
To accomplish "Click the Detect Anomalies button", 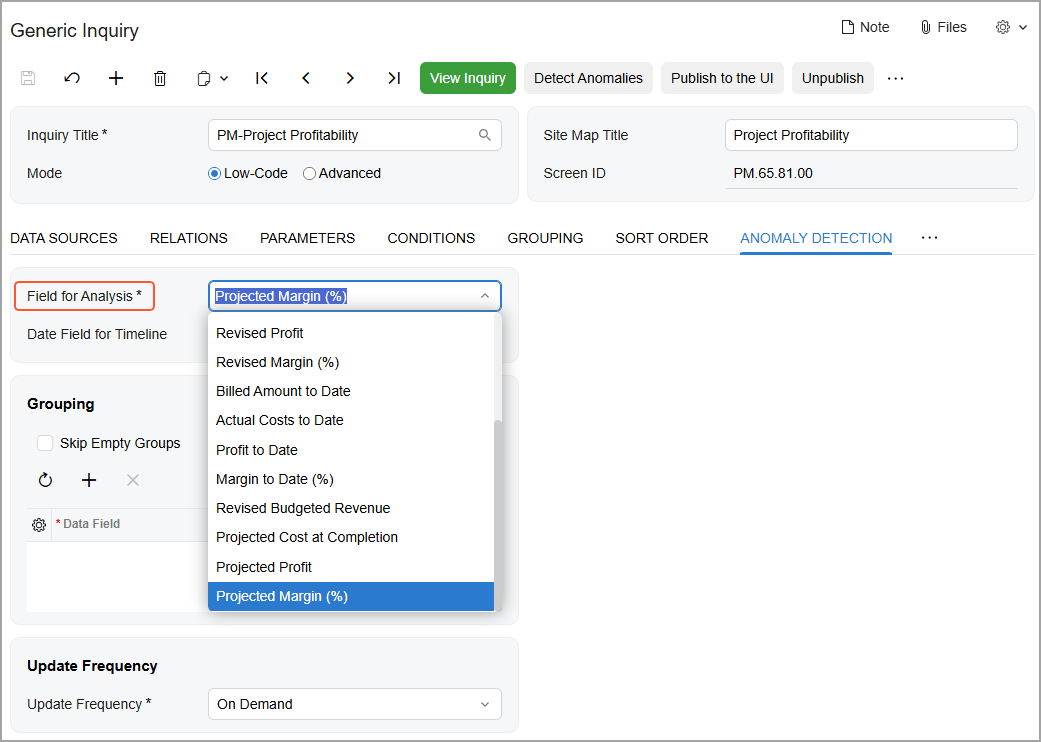I will click(588, 78).
